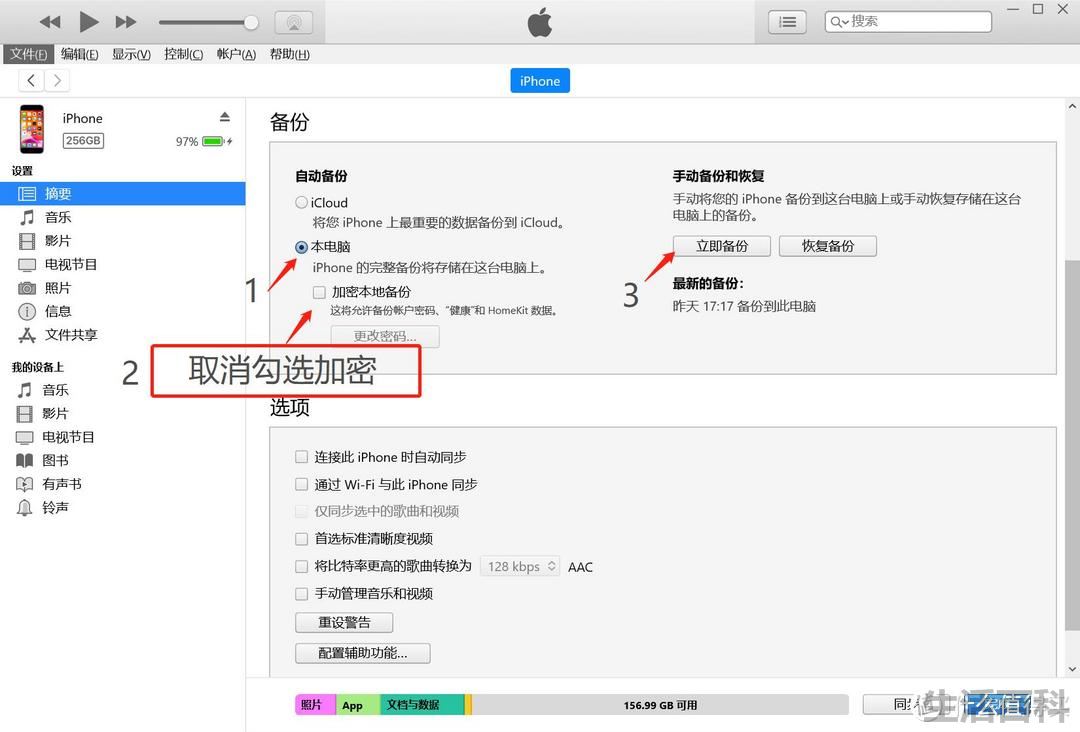The image size is (1080, 732).
Task: Toggle the 加密本地备份 checkbox
Action: [319, 292]
